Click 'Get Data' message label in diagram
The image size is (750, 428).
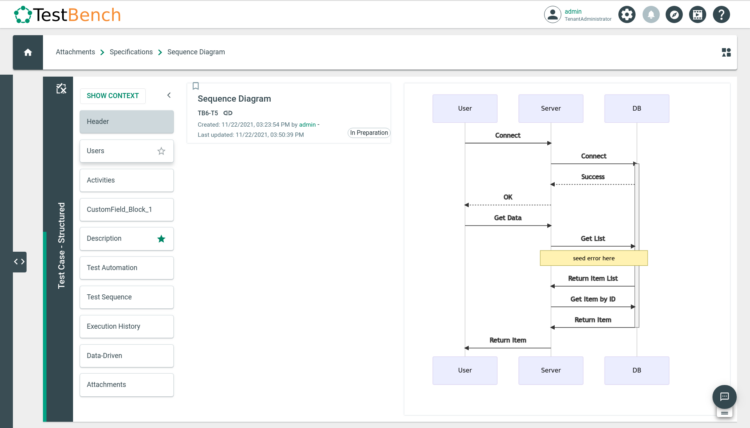508,218
